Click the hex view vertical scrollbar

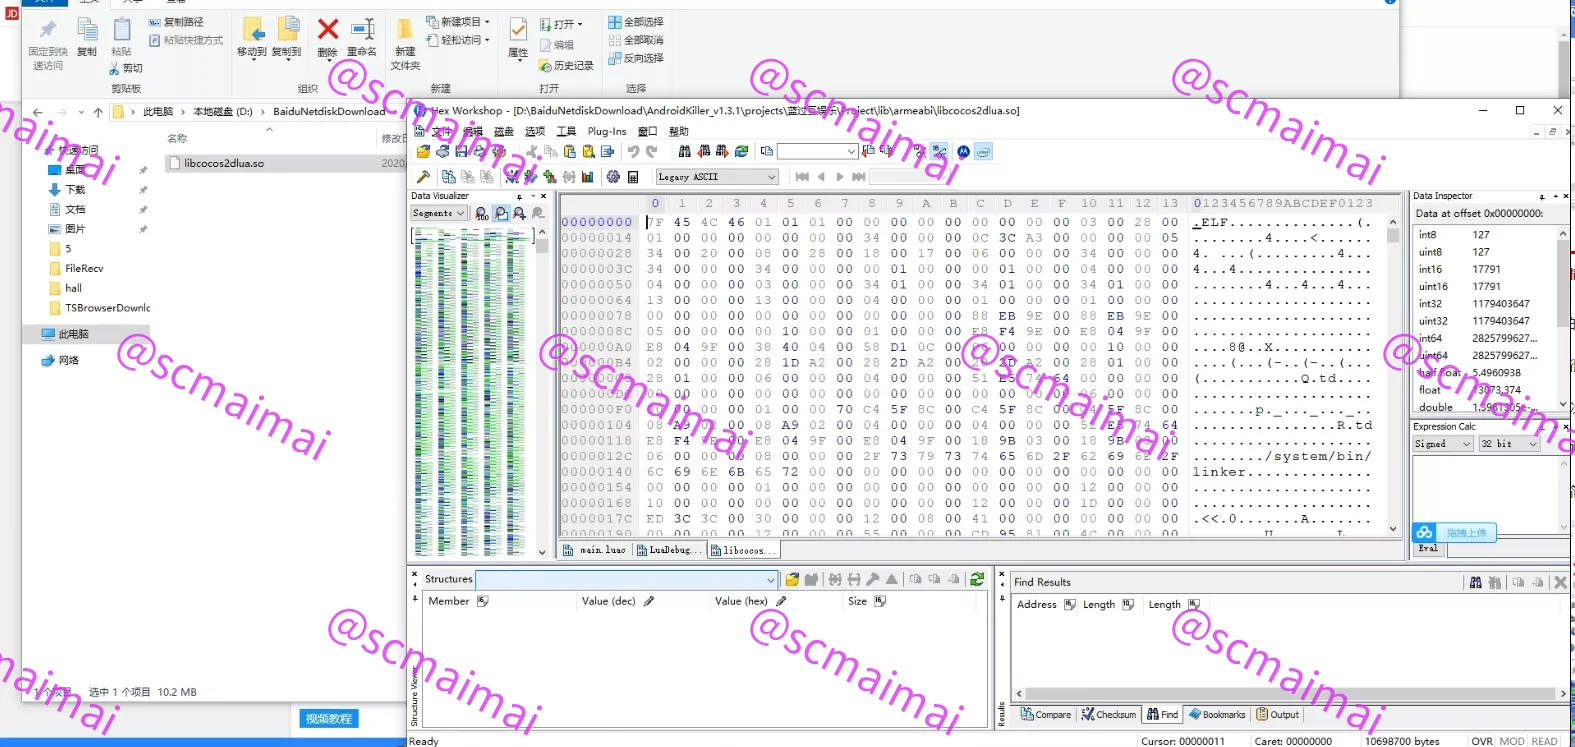click(x=1393, y=375)
